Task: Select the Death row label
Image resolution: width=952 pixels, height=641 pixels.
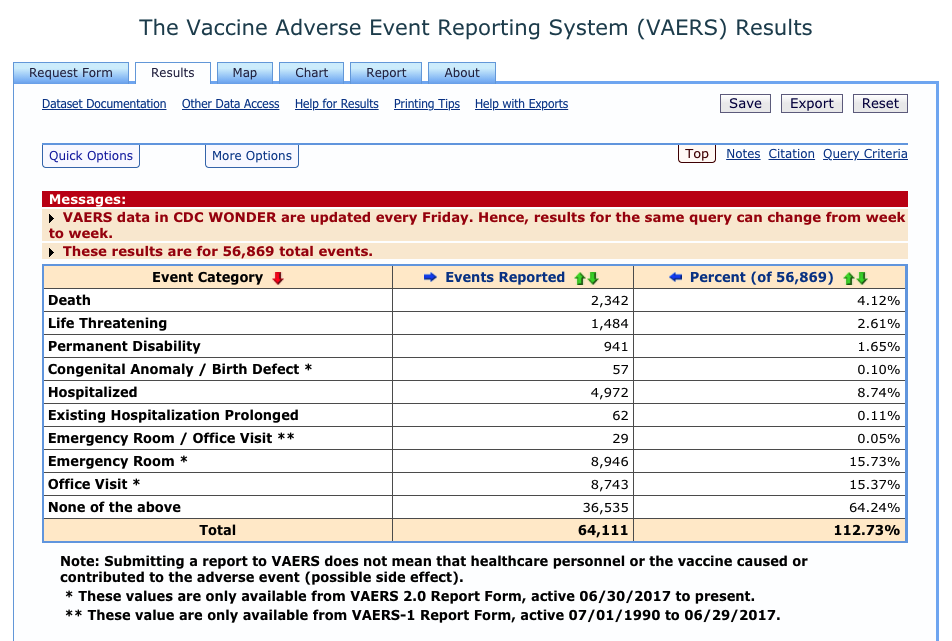Action: tap(69, 300)
